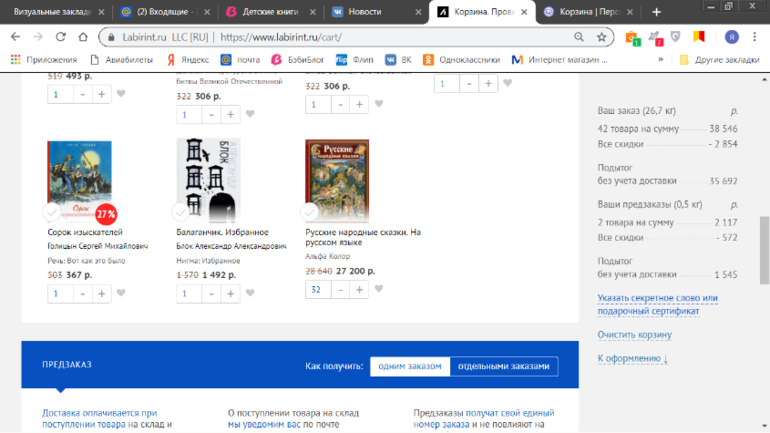
Task: Decrease quantity of 'Балаганчик. Избранное' with minus
Action: click(x=211, y=293)
